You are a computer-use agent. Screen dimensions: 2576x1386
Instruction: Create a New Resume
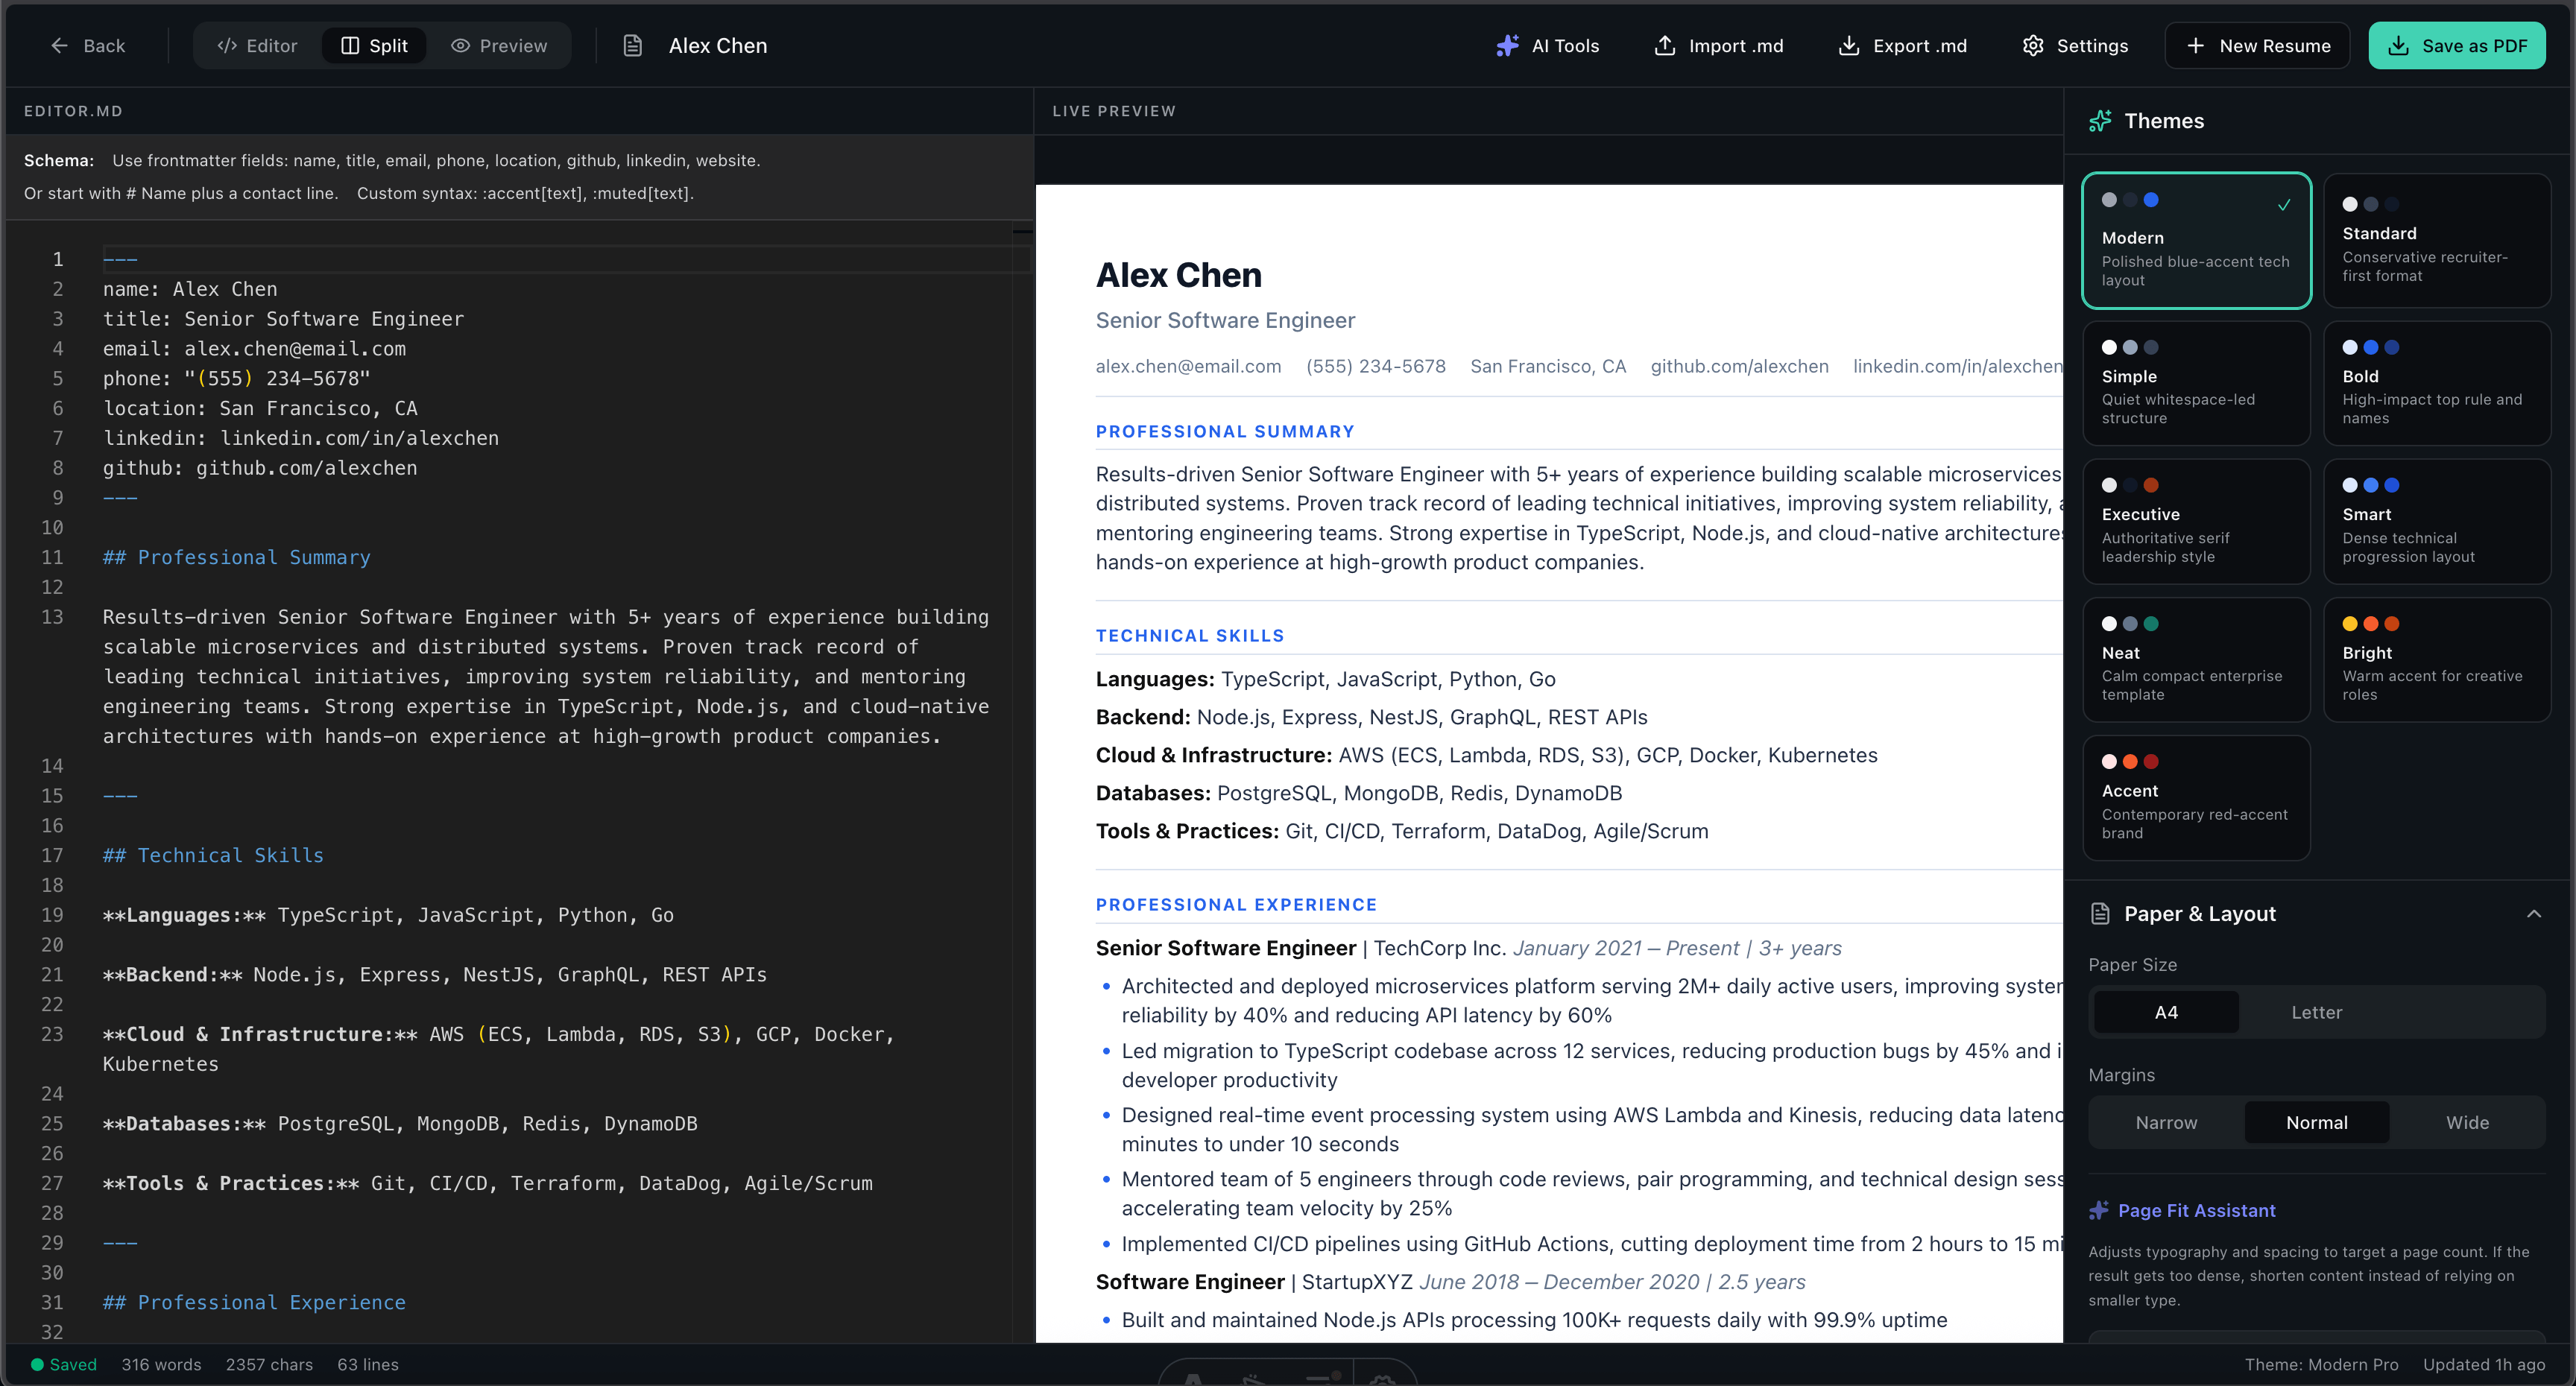(x=2257, y=46)
